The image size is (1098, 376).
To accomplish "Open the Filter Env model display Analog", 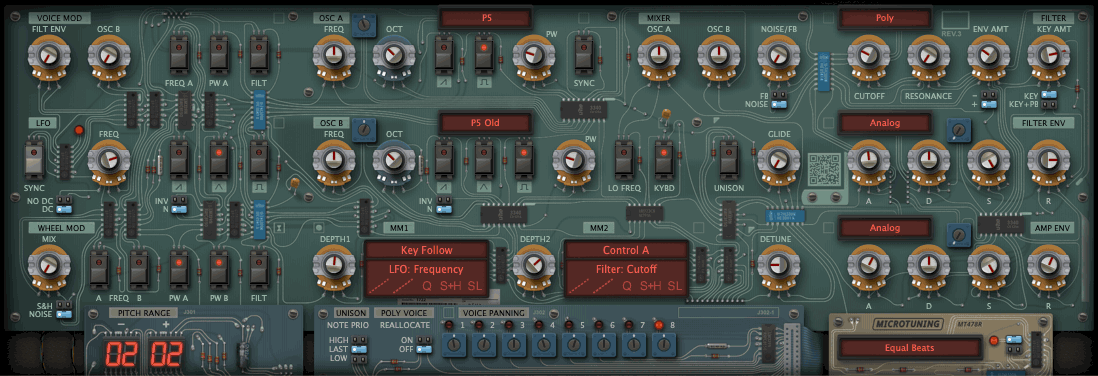I will [885, 123].
